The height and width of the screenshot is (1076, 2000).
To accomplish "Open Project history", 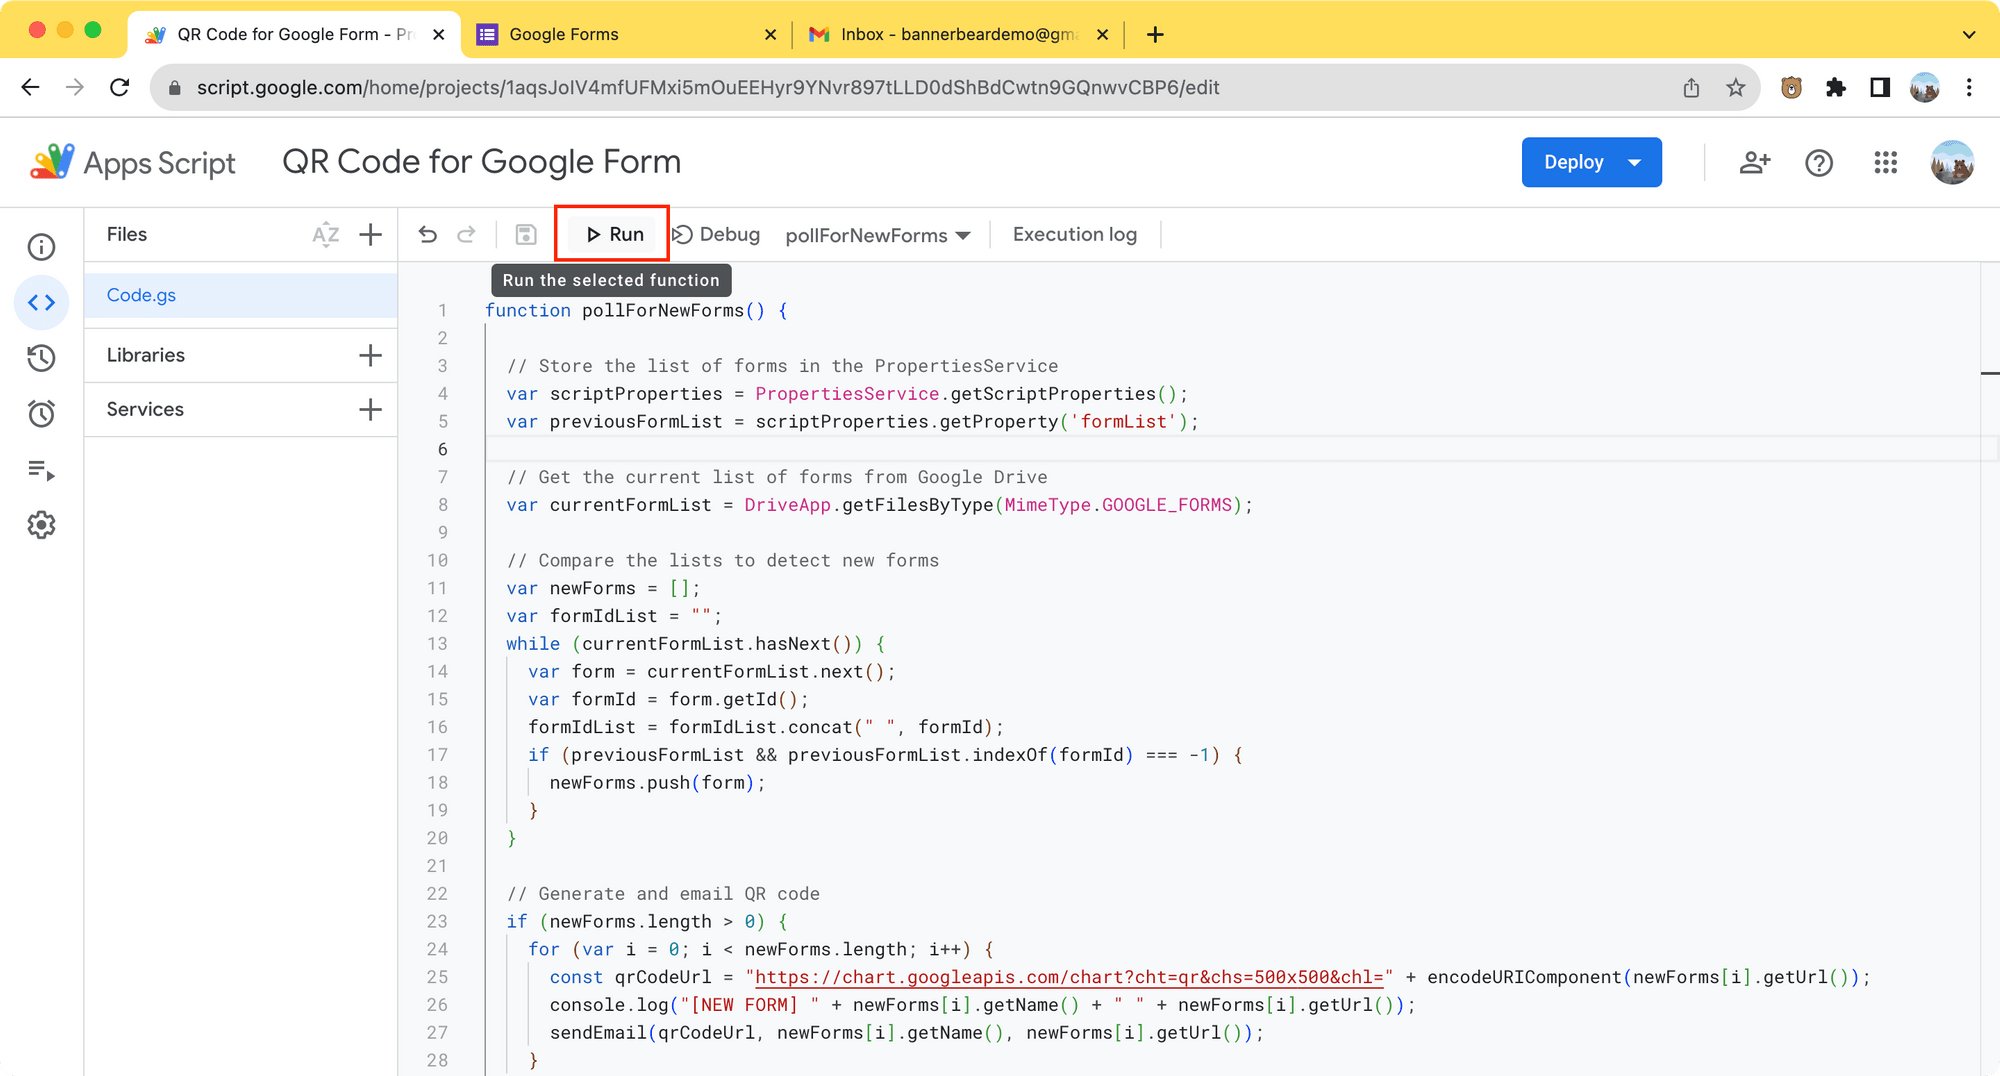I will pyautogui.click(x=41, y=358).
